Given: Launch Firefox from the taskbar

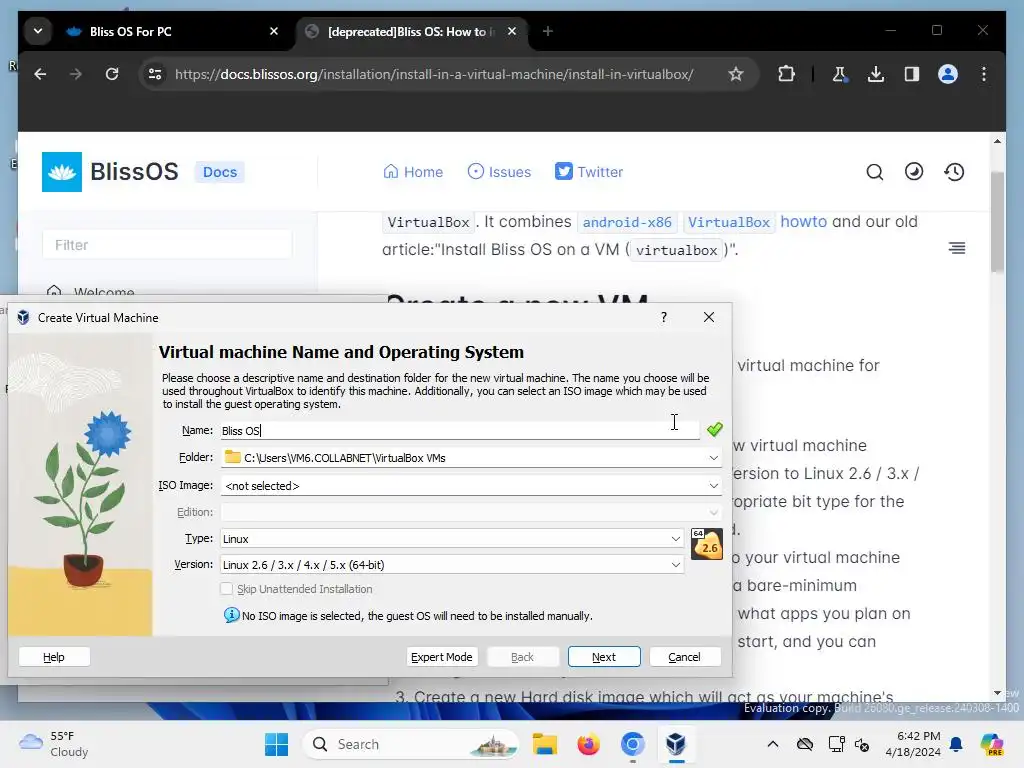Looking at the screenshot, I should (x=588, y=744).
